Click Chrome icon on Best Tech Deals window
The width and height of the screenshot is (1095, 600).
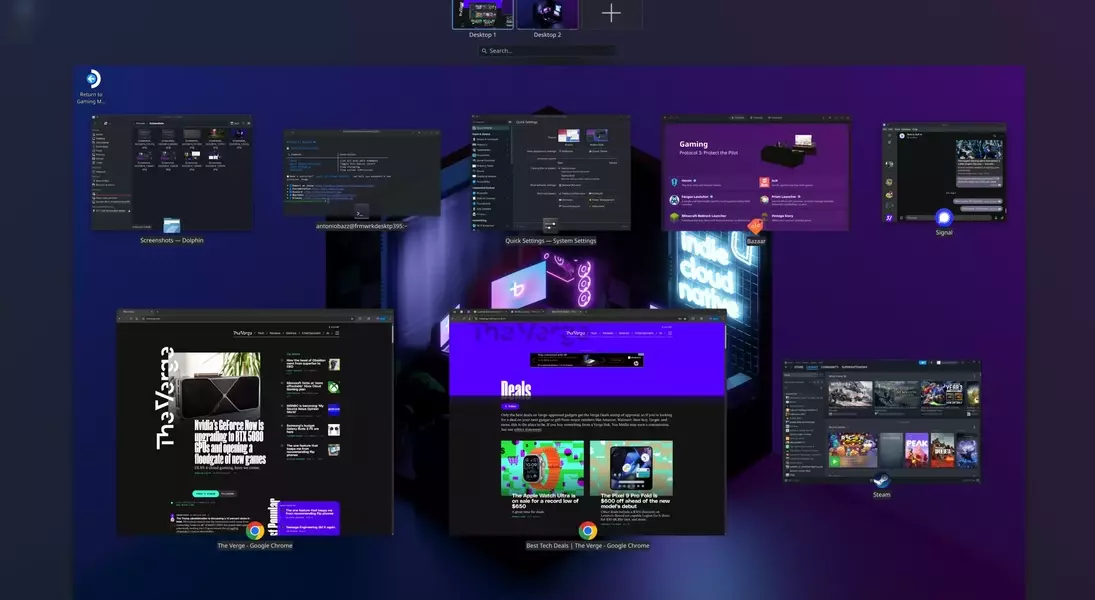pyautogui.click(x=587, y=531)
